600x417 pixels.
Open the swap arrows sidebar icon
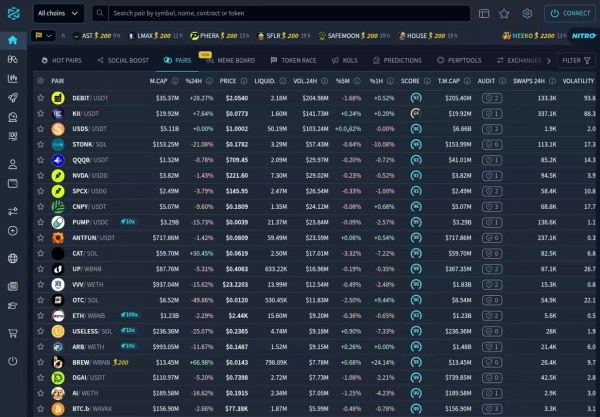[x=13, y=211]
